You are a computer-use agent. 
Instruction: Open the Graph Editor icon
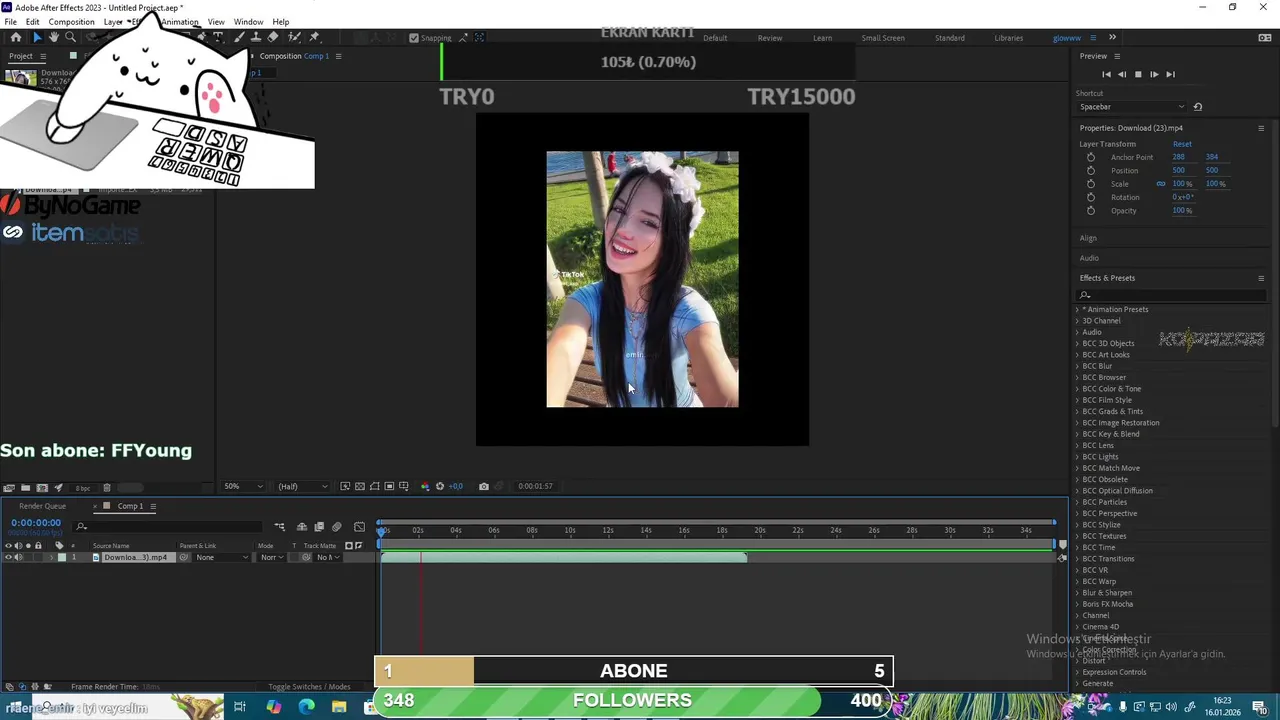359,527
